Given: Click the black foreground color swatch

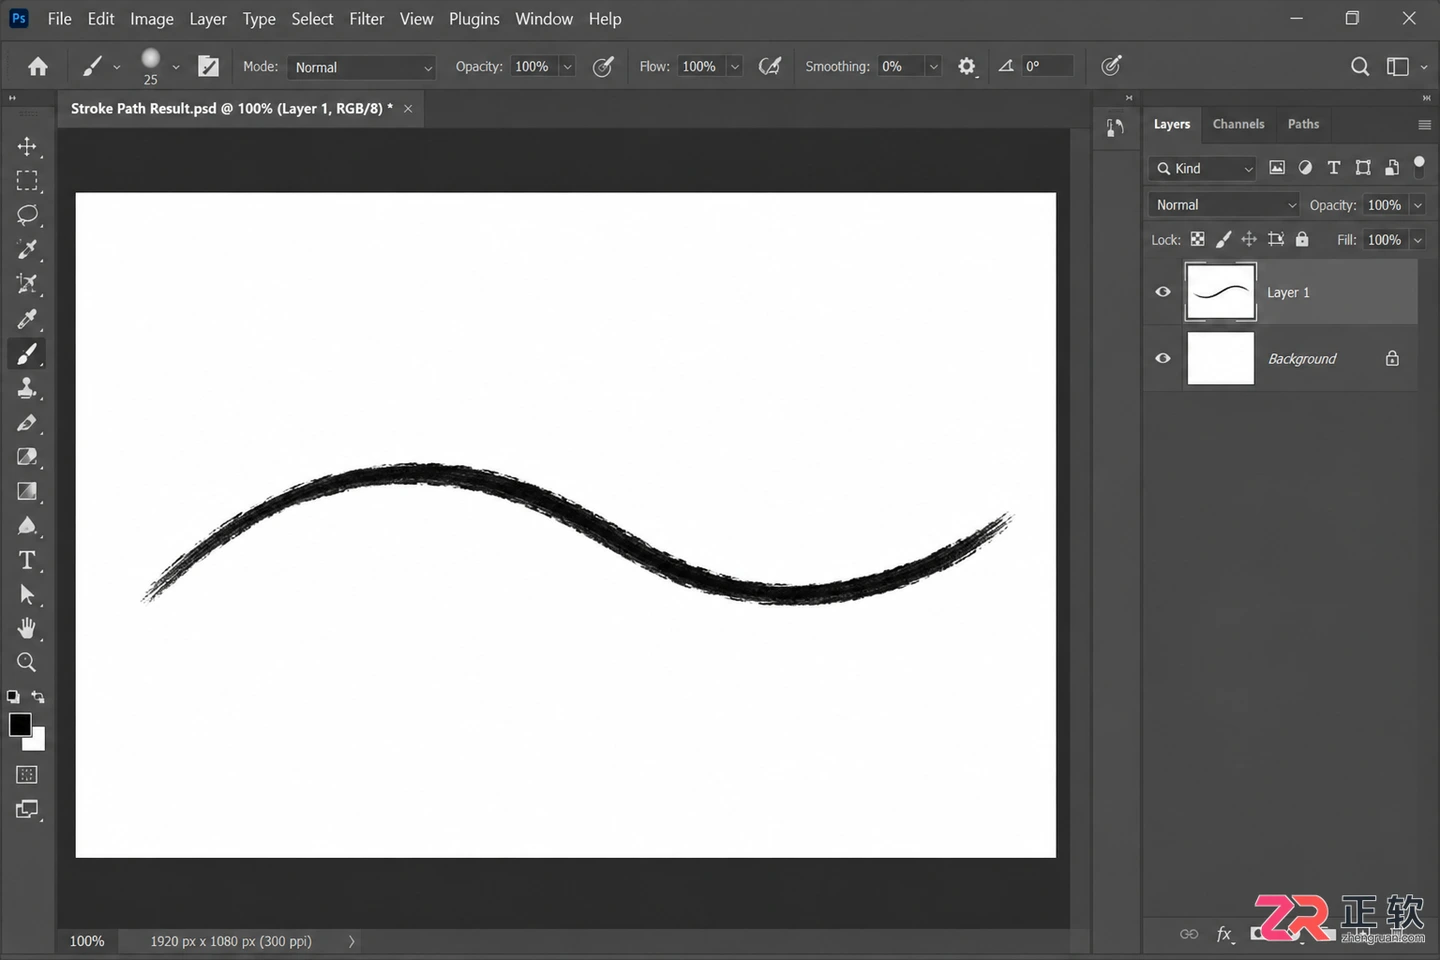Looking at the screenshot, I should click(19, 724).
